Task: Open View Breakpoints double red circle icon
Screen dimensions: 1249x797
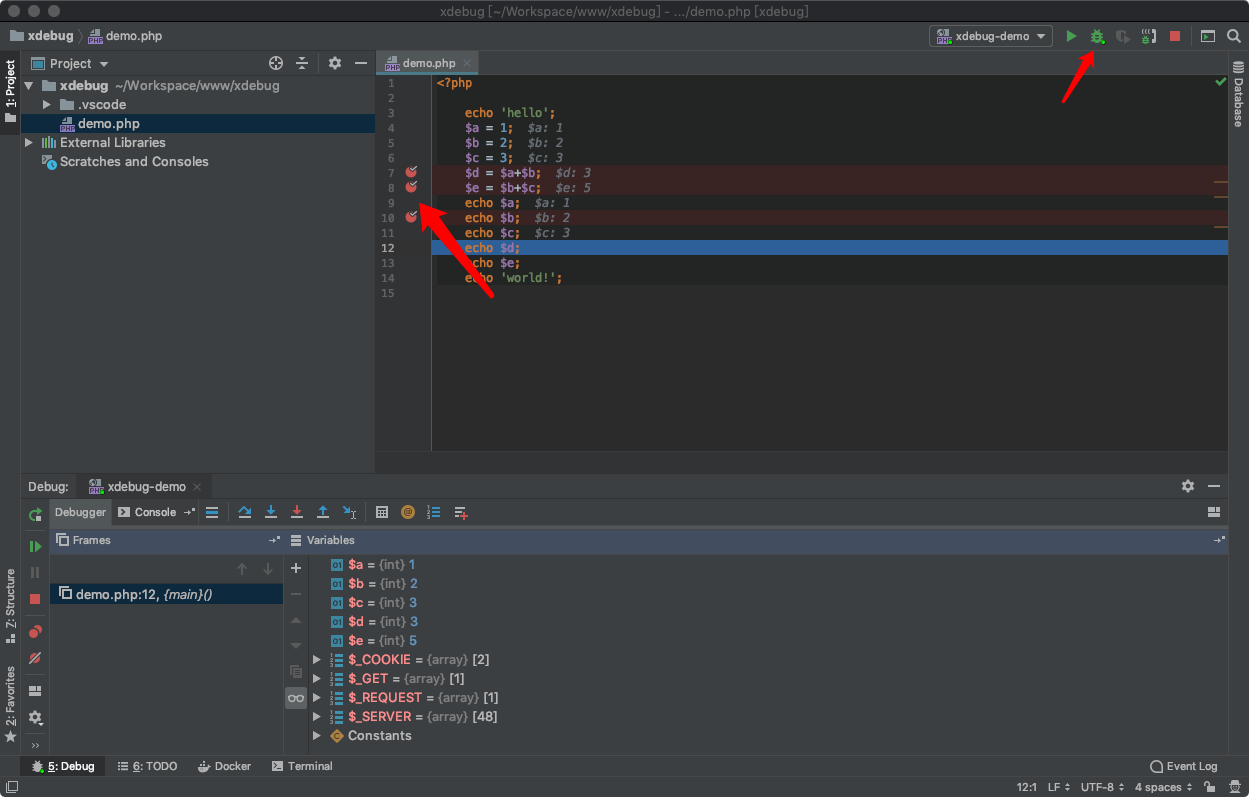Action: coord(35,632)
